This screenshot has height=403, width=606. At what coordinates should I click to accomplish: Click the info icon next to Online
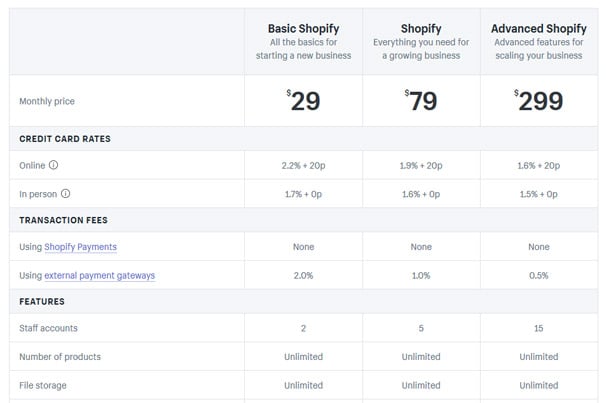pyautogui.click(x=53, y=165)
